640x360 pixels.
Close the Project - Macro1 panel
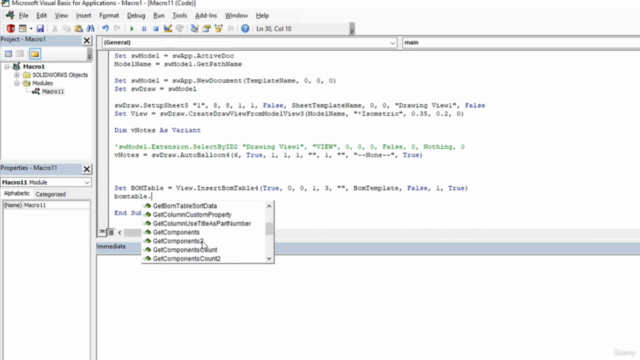pyautogui.click(x=87, y=40)
